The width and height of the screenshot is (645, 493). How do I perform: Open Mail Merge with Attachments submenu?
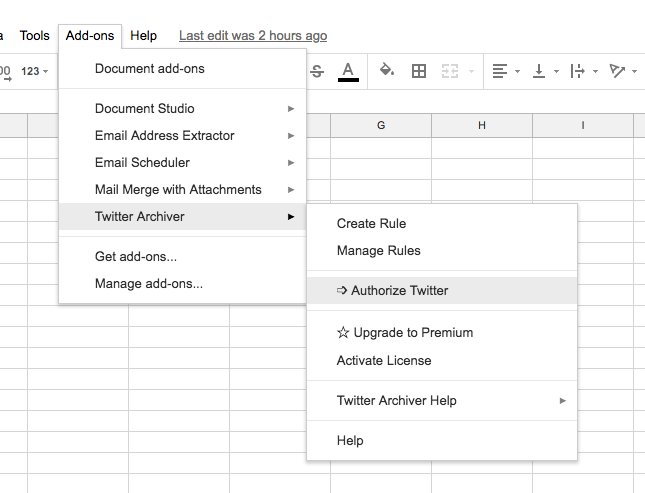(183, 189)
